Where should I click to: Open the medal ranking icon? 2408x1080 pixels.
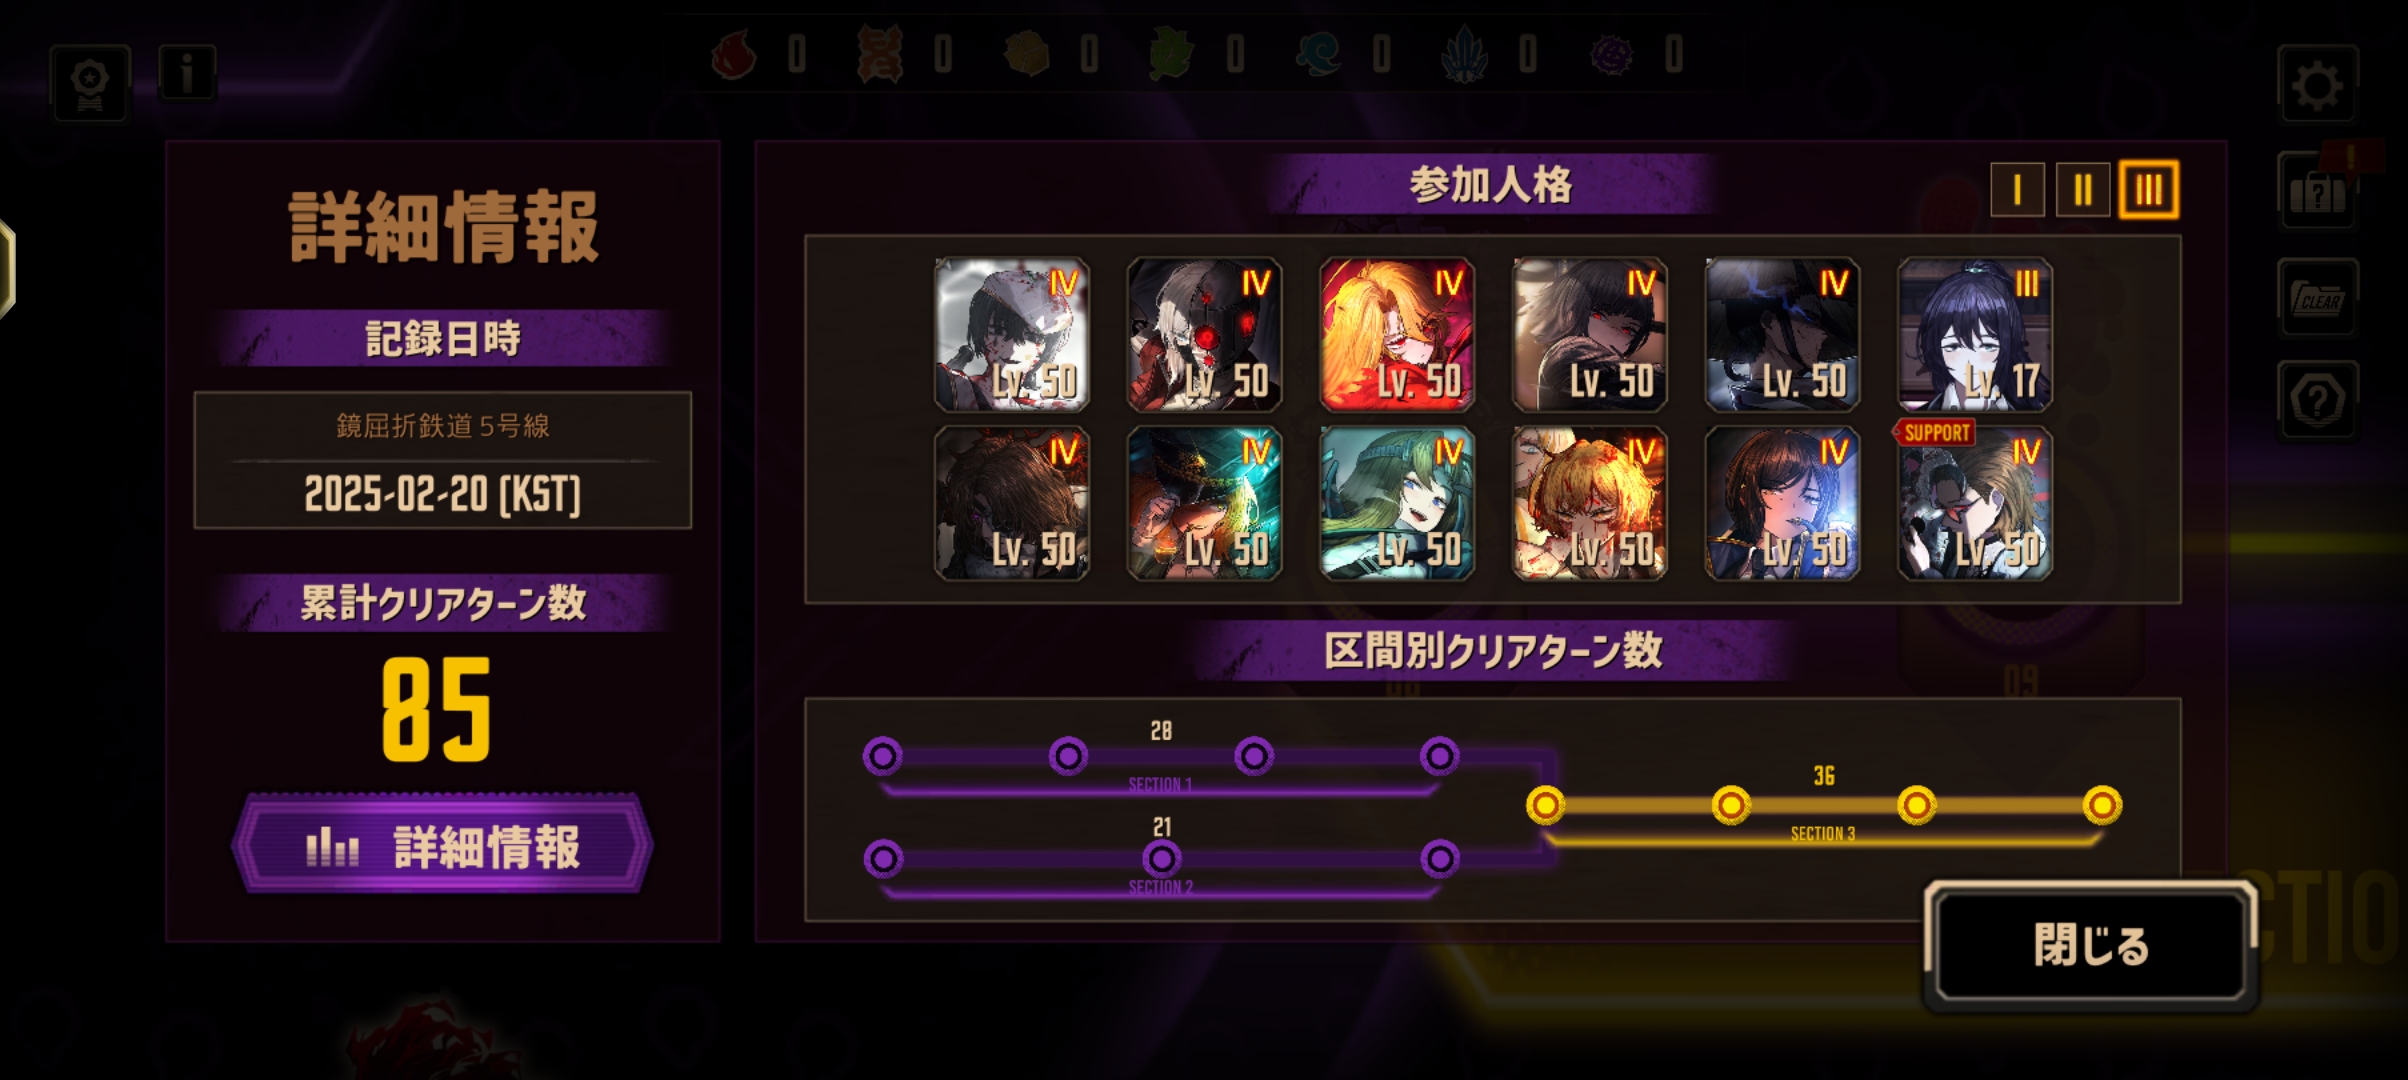(91, 84)
